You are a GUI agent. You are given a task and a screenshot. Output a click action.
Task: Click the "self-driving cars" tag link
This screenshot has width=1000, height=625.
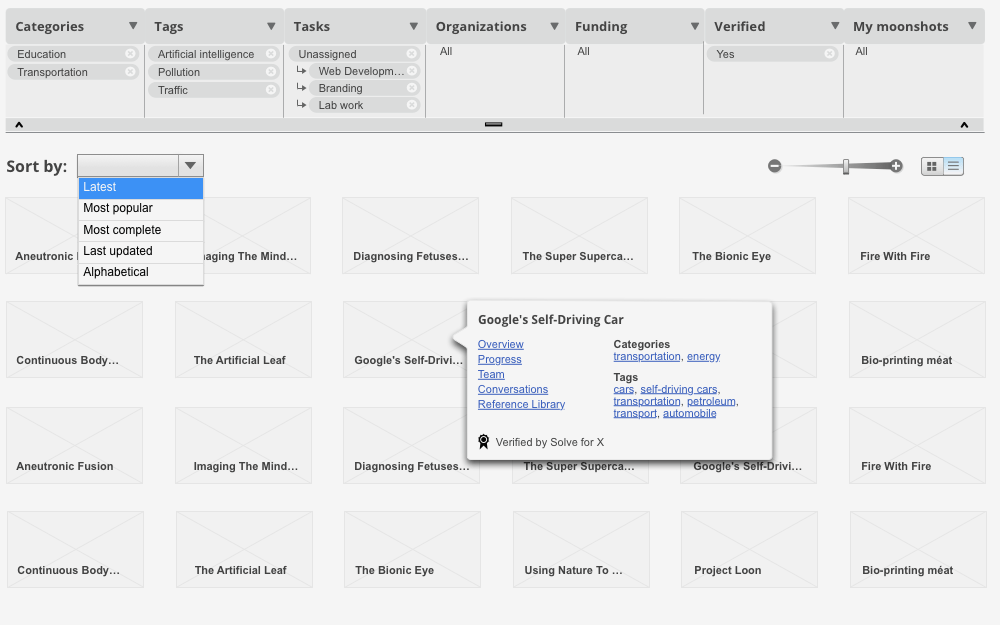678,389
